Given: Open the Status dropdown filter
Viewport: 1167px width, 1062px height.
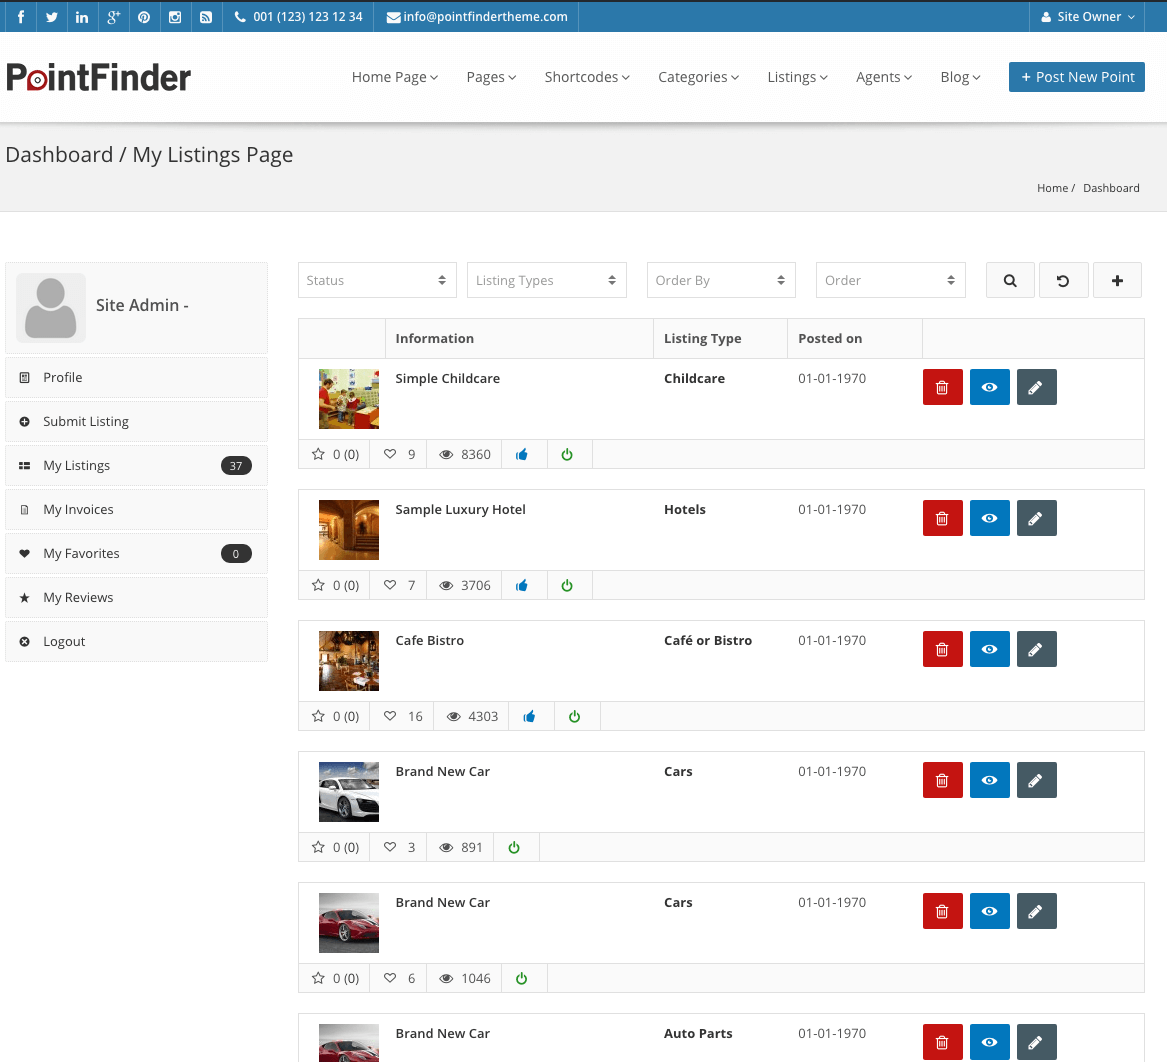Looking at the screenshot, I should click(x=377, y=280).
